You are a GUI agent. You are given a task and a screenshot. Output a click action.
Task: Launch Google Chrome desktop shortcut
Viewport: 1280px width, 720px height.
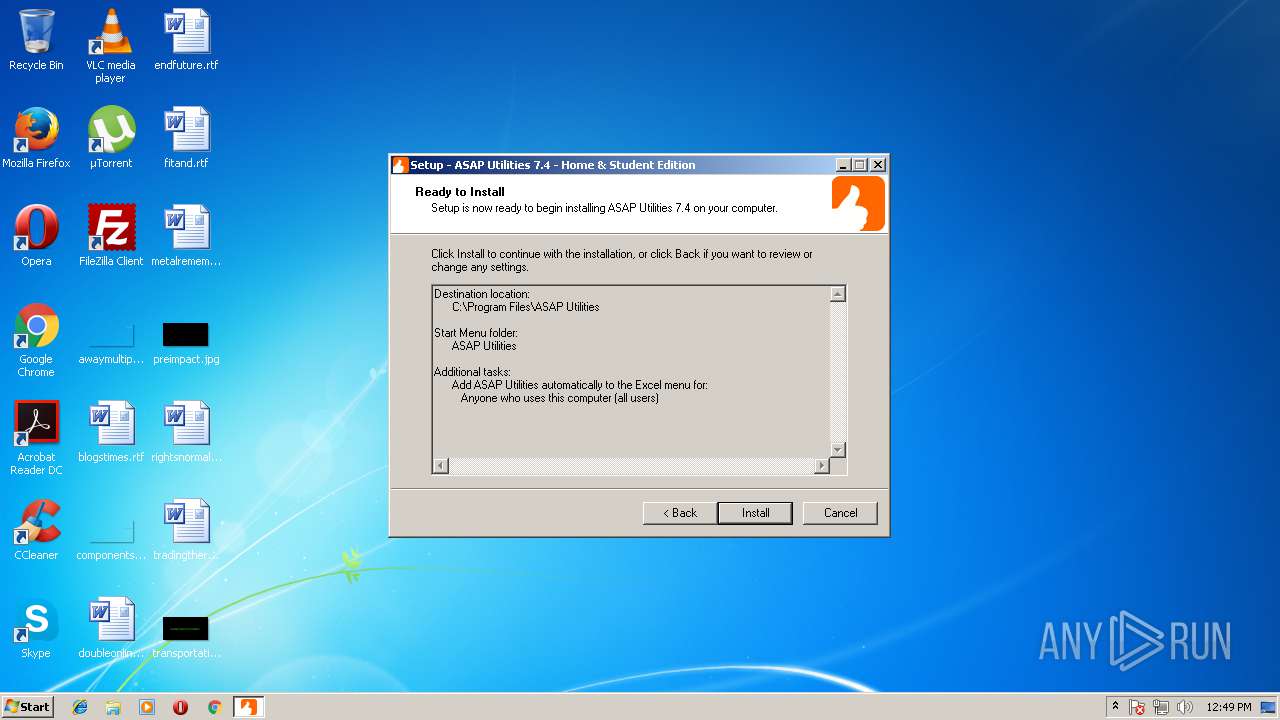[x=36, y=340]
